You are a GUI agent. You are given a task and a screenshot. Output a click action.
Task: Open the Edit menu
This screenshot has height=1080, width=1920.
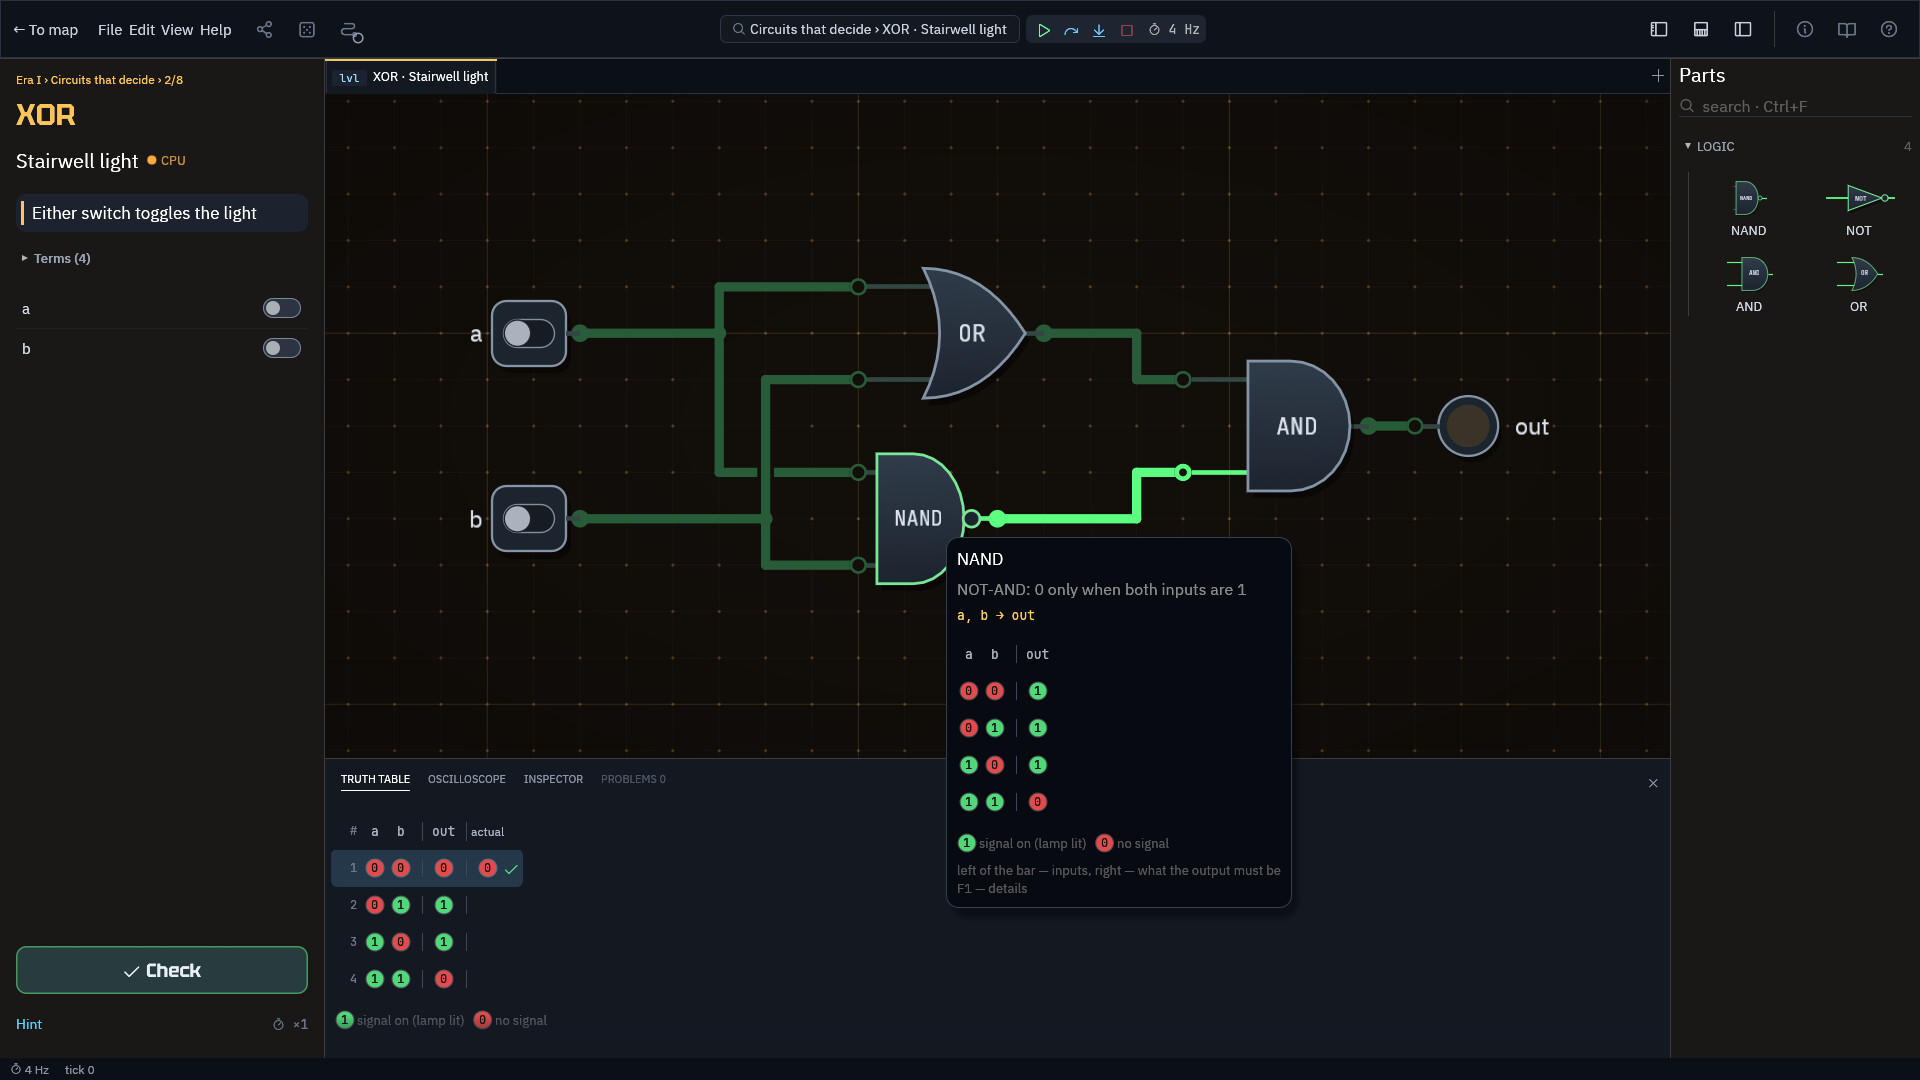[x=142, y=30]
